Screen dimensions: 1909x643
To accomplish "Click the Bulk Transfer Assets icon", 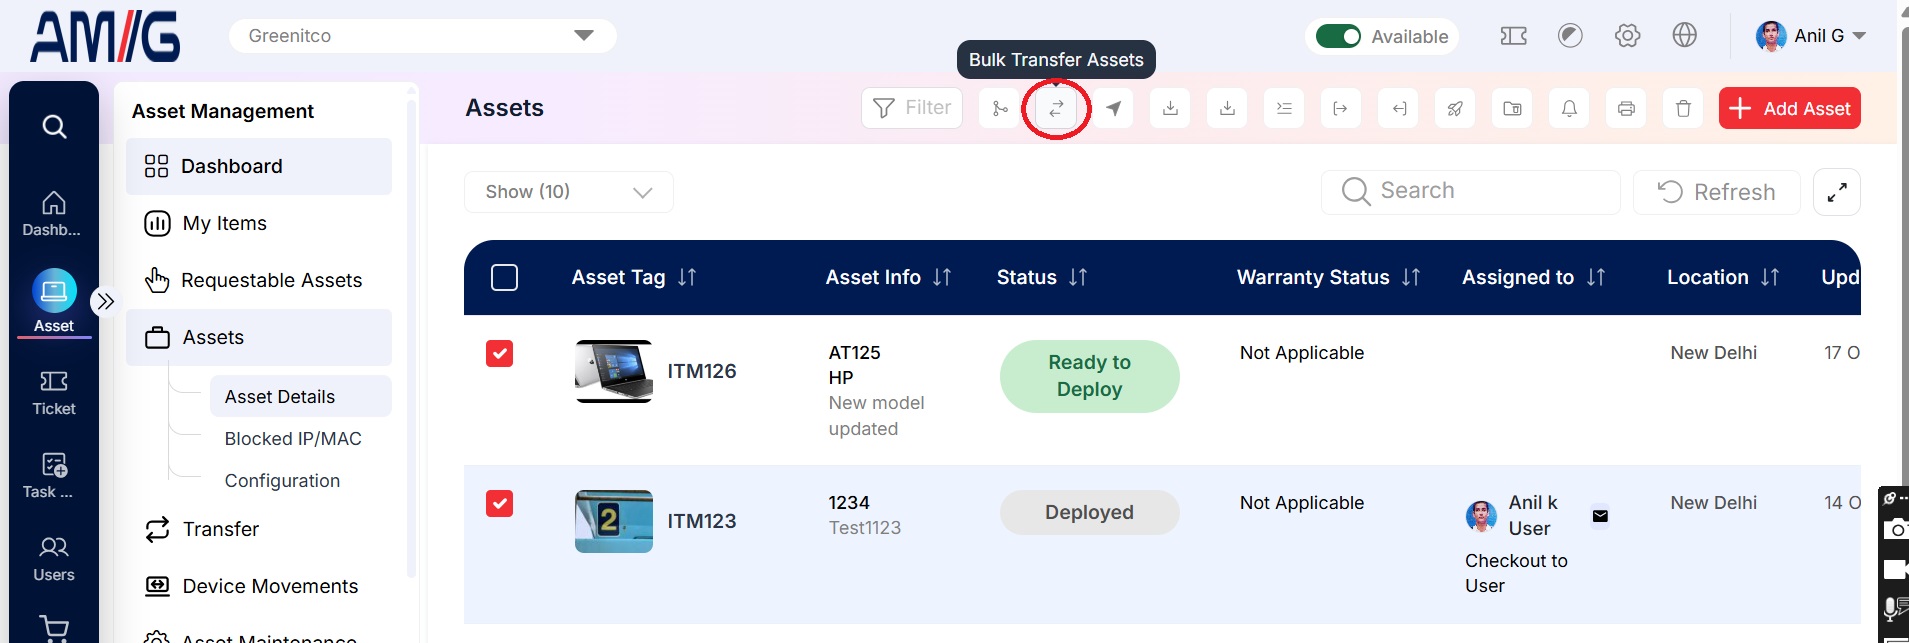I will (1056, 108).
